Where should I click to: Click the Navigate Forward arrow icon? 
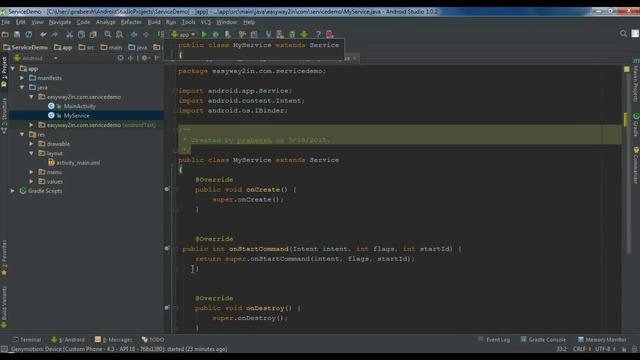tap(146, 34)
